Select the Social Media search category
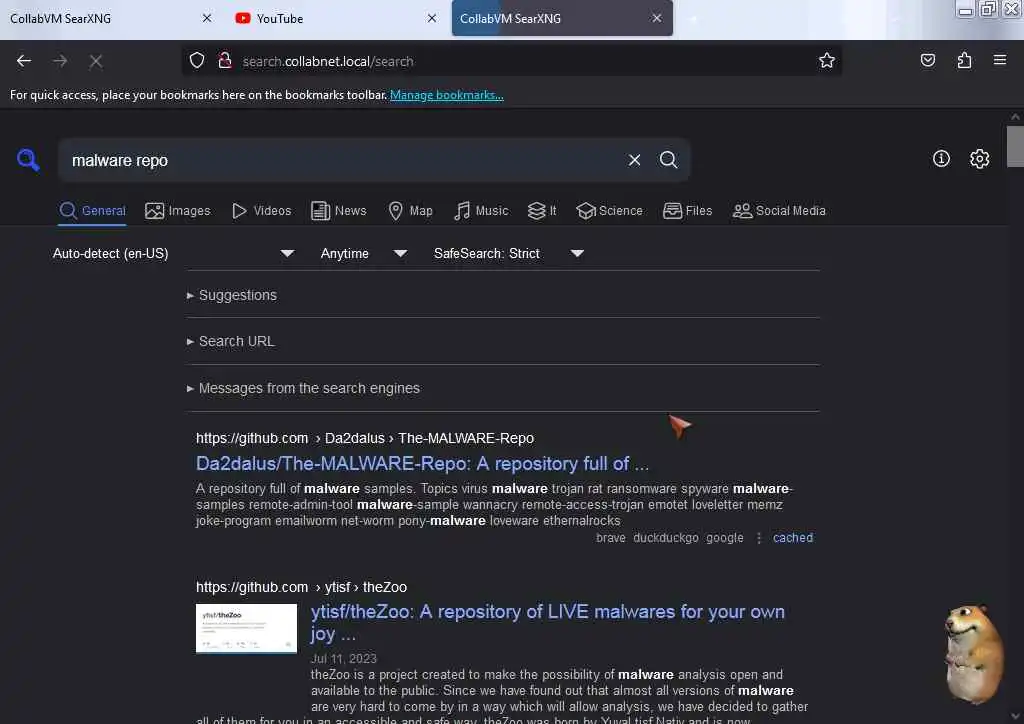The image size is (1024, 724). [779, 211]
